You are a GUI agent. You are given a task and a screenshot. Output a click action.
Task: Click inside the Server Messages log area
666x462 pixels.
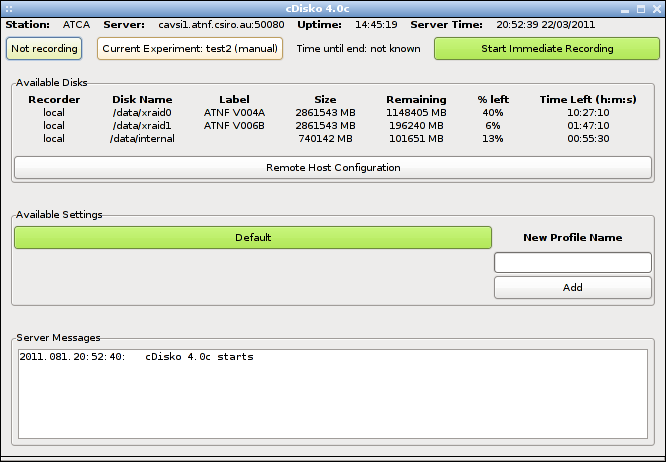click(x=333, y=394)
